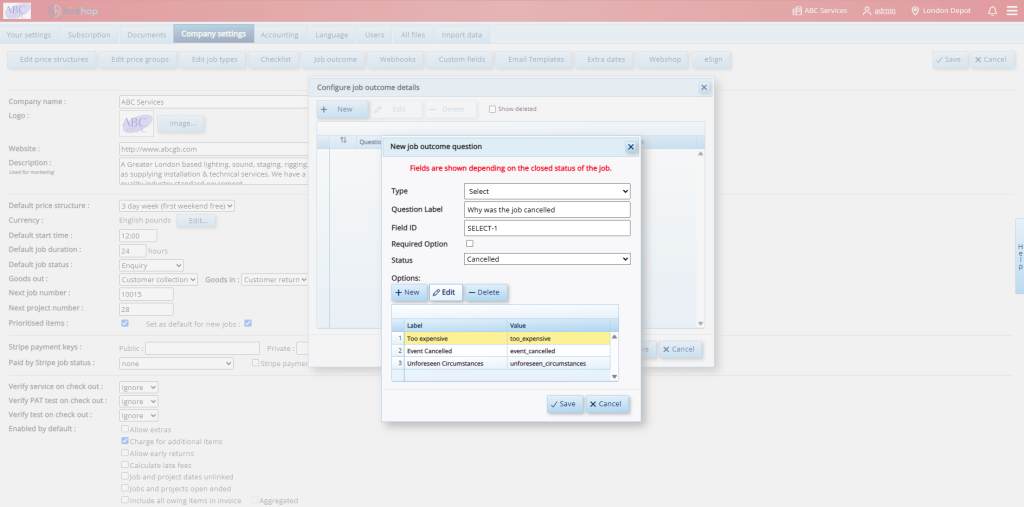Screen dimensions: 1024x507
Task: Switch to Your settings tab
Action: click(x=29, y=35)
